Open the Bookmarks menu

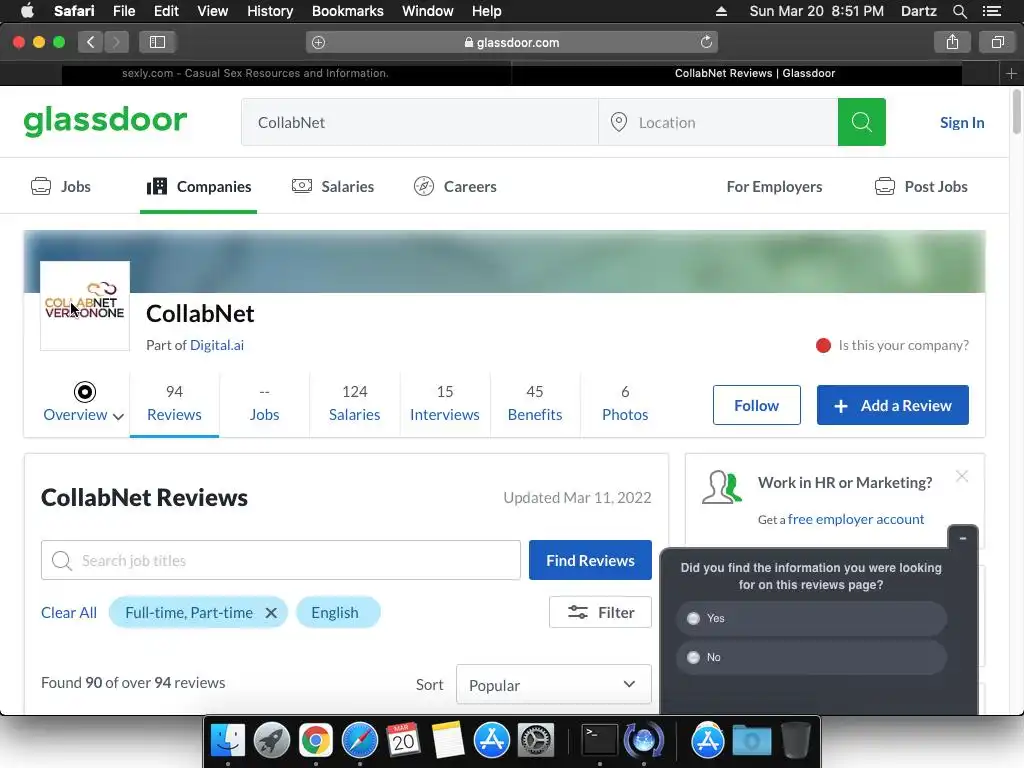[347, 11]
